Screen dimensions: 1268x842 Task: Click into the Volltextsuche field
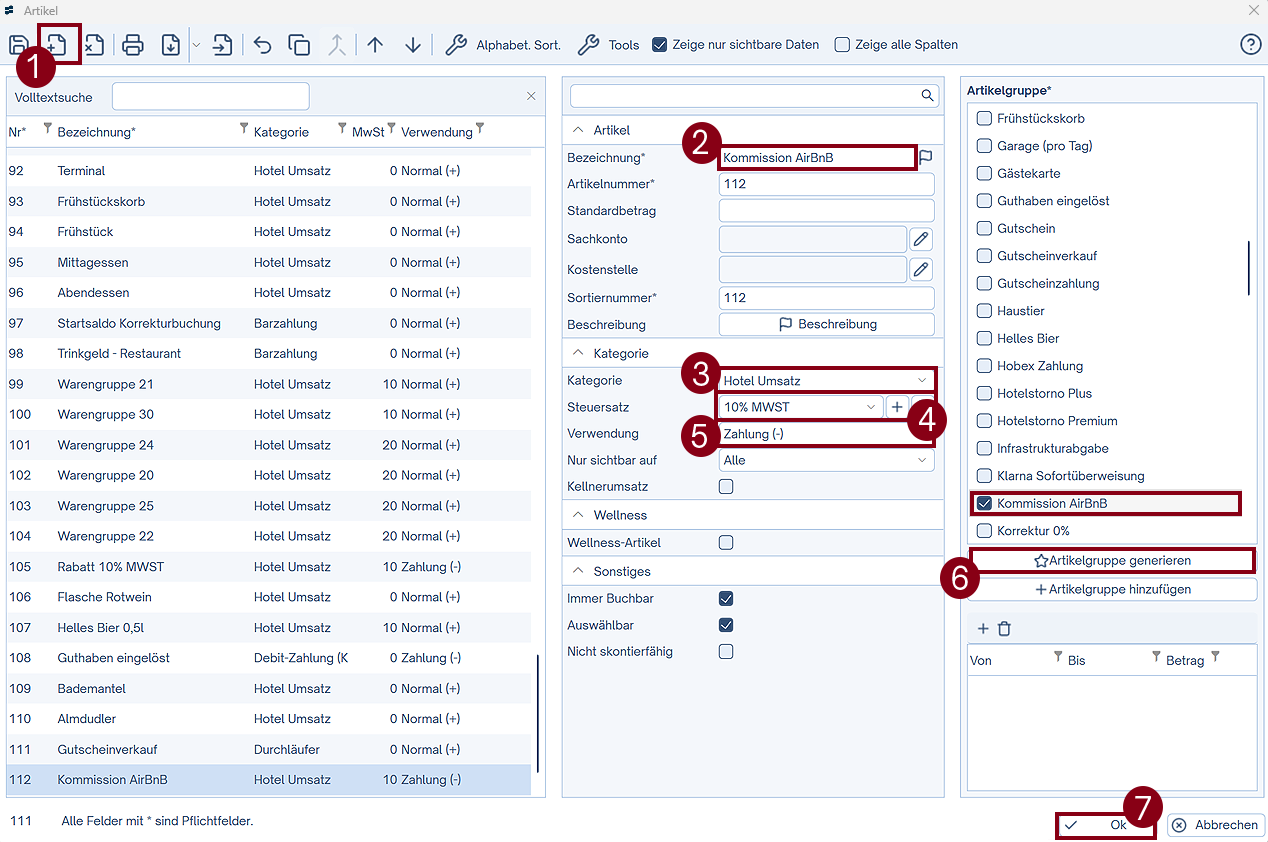pos(210,97)
